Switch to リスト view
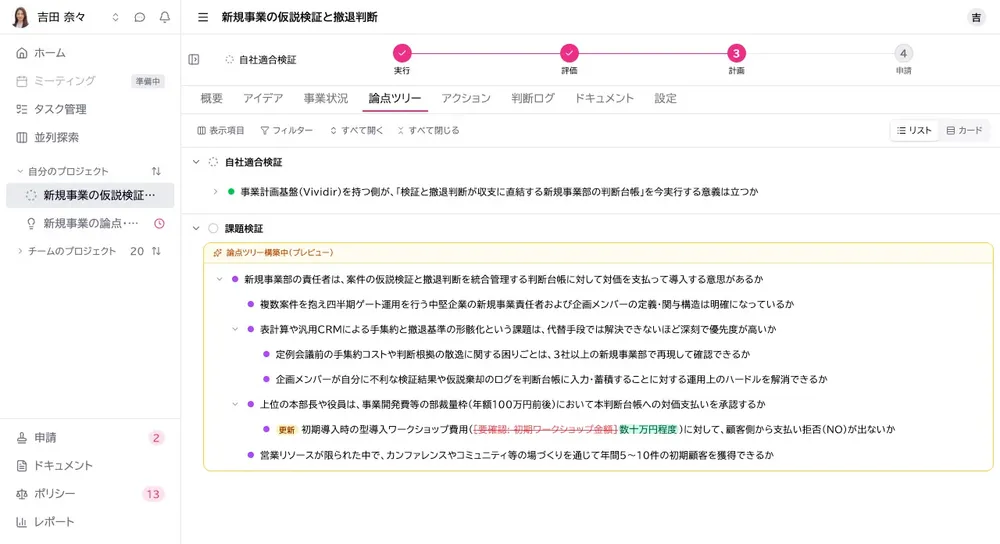 (914, 130)
